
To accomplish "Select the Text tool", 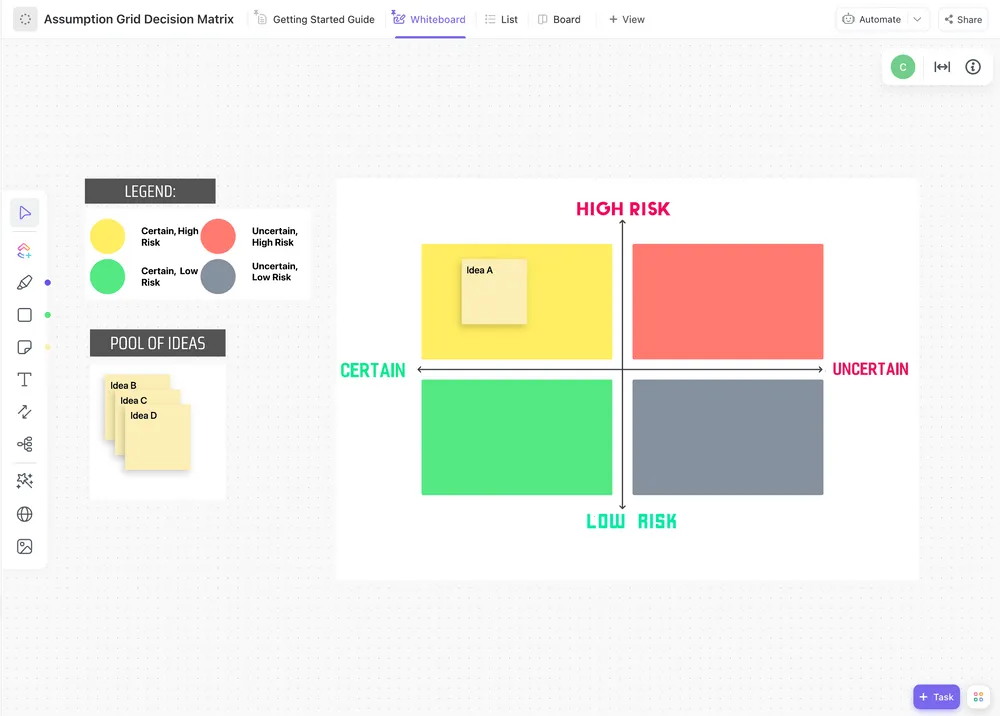I will pyautogui.click(x=24, y=379).
